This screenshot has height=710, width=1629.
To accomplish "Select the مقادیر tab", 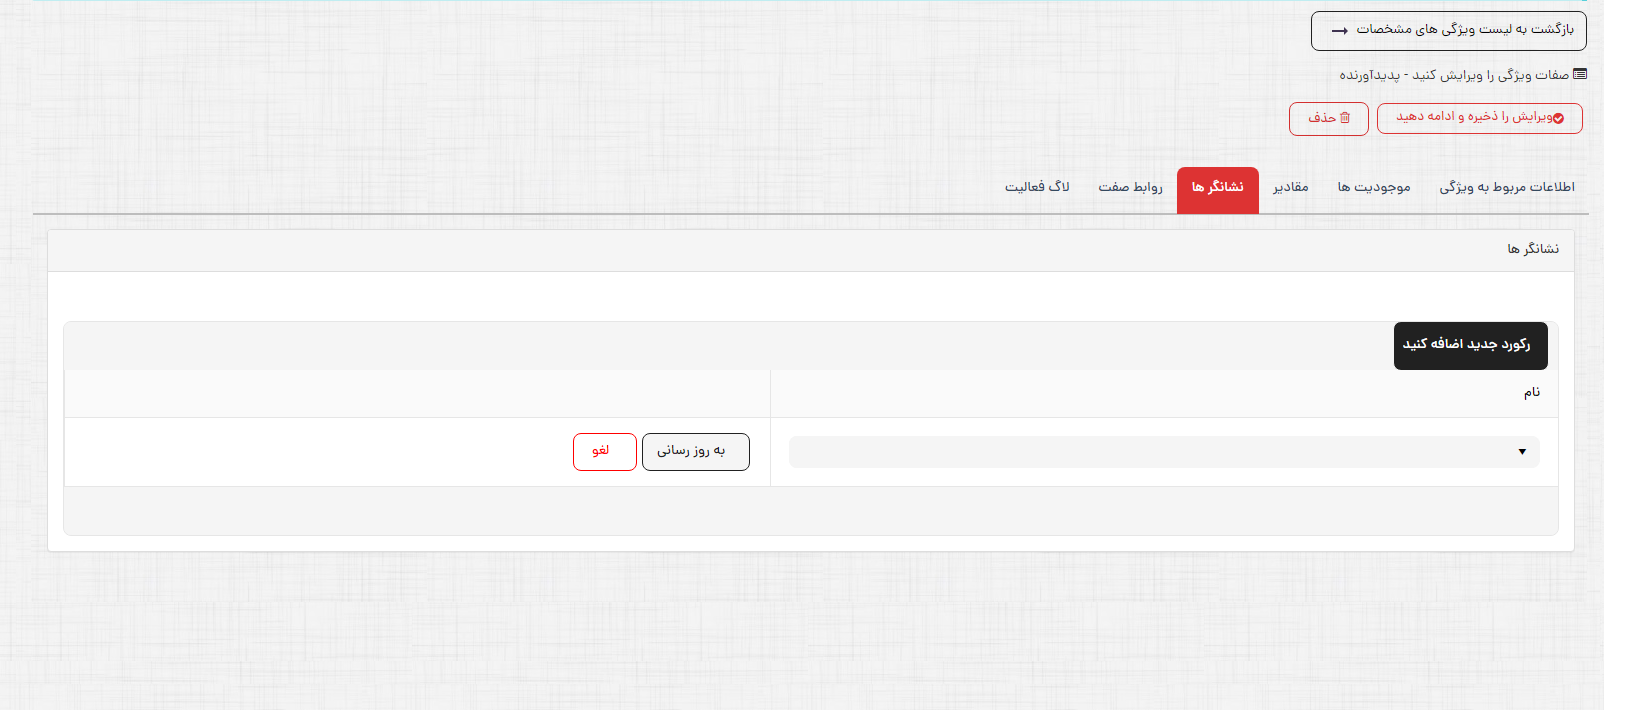I will point(1290,187).
